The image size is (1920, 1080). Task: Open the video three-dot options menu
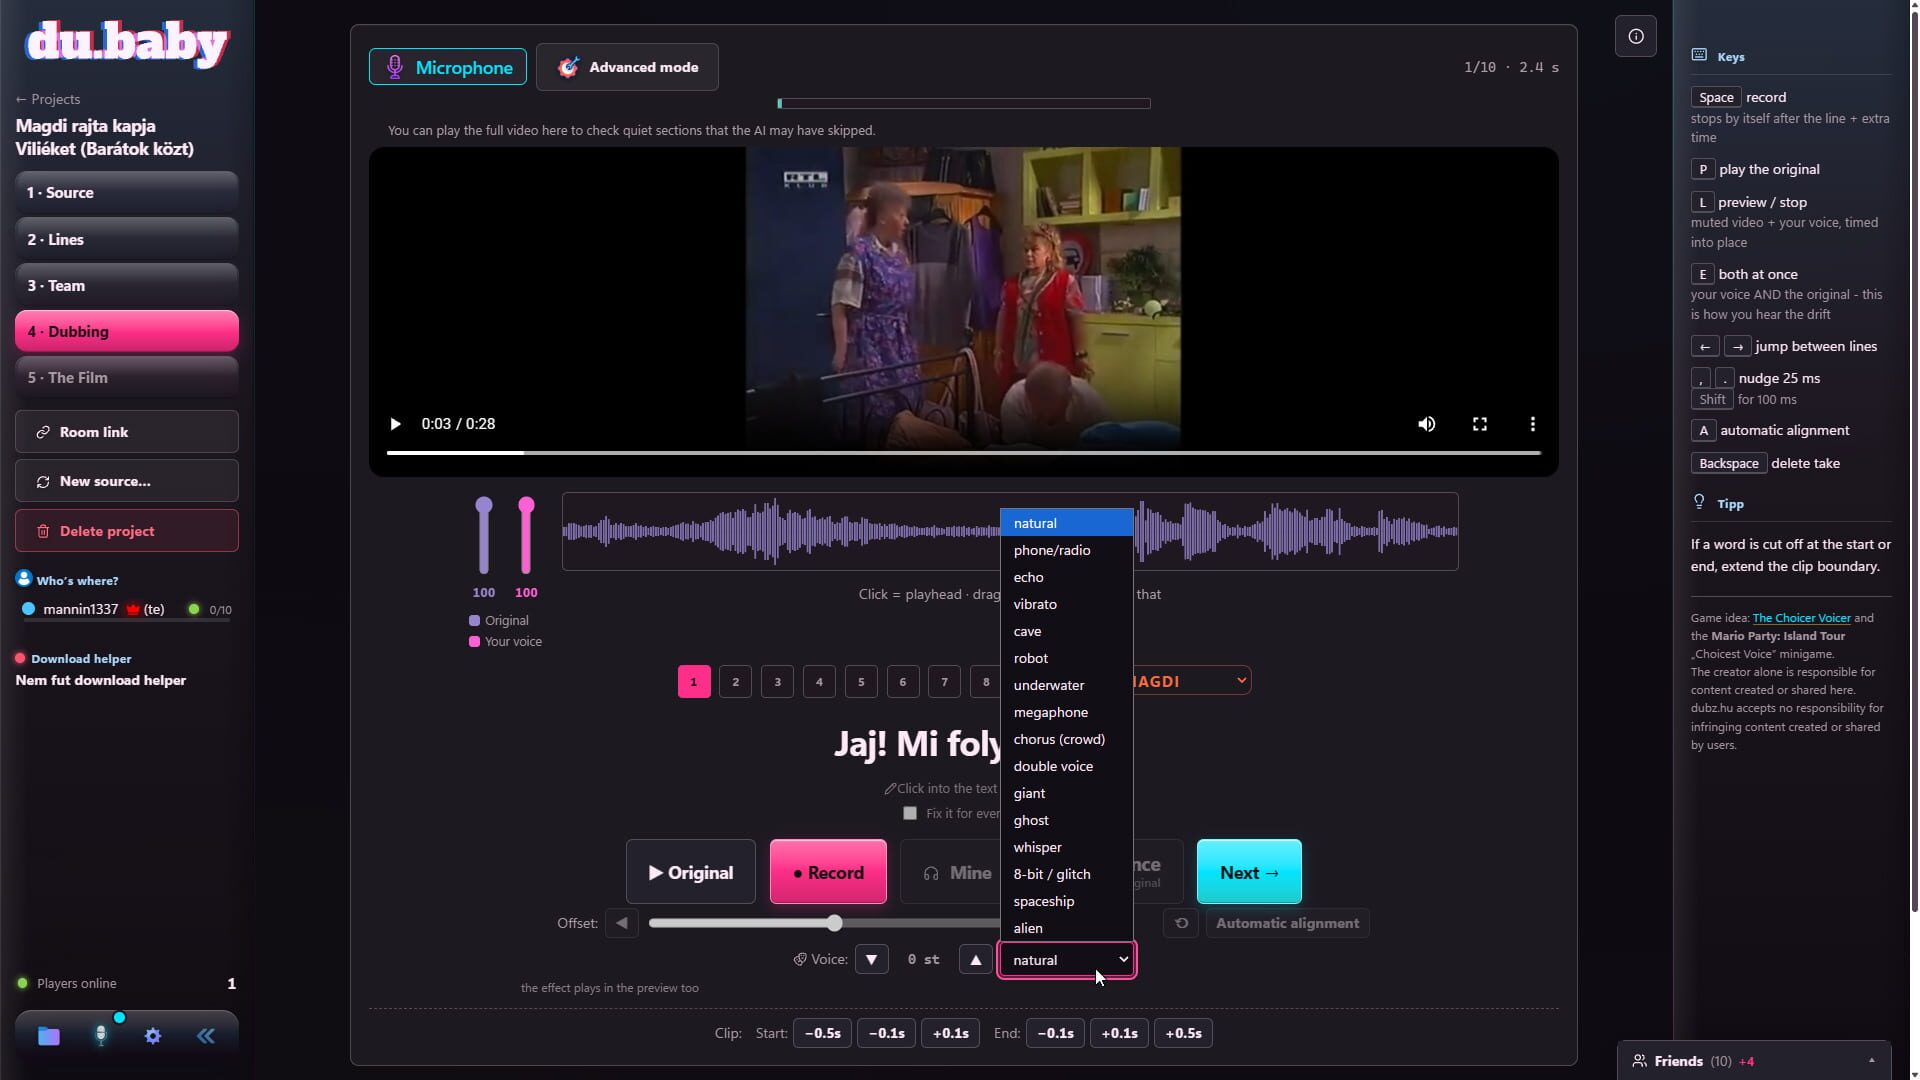1532,424
